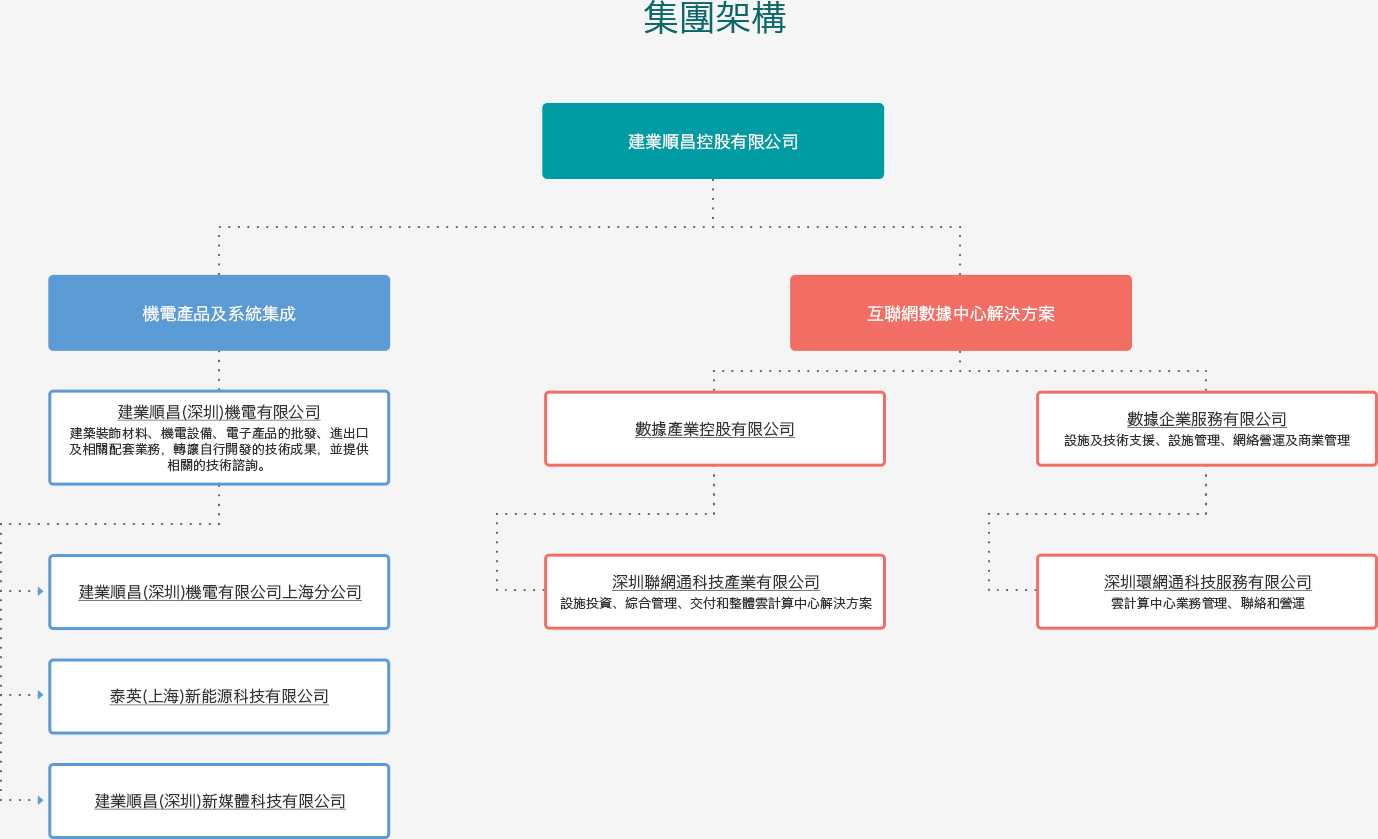Click description starting 建築裝飾材料、機電設備
The image size is (1378, 839).
[x=219, y=449]
